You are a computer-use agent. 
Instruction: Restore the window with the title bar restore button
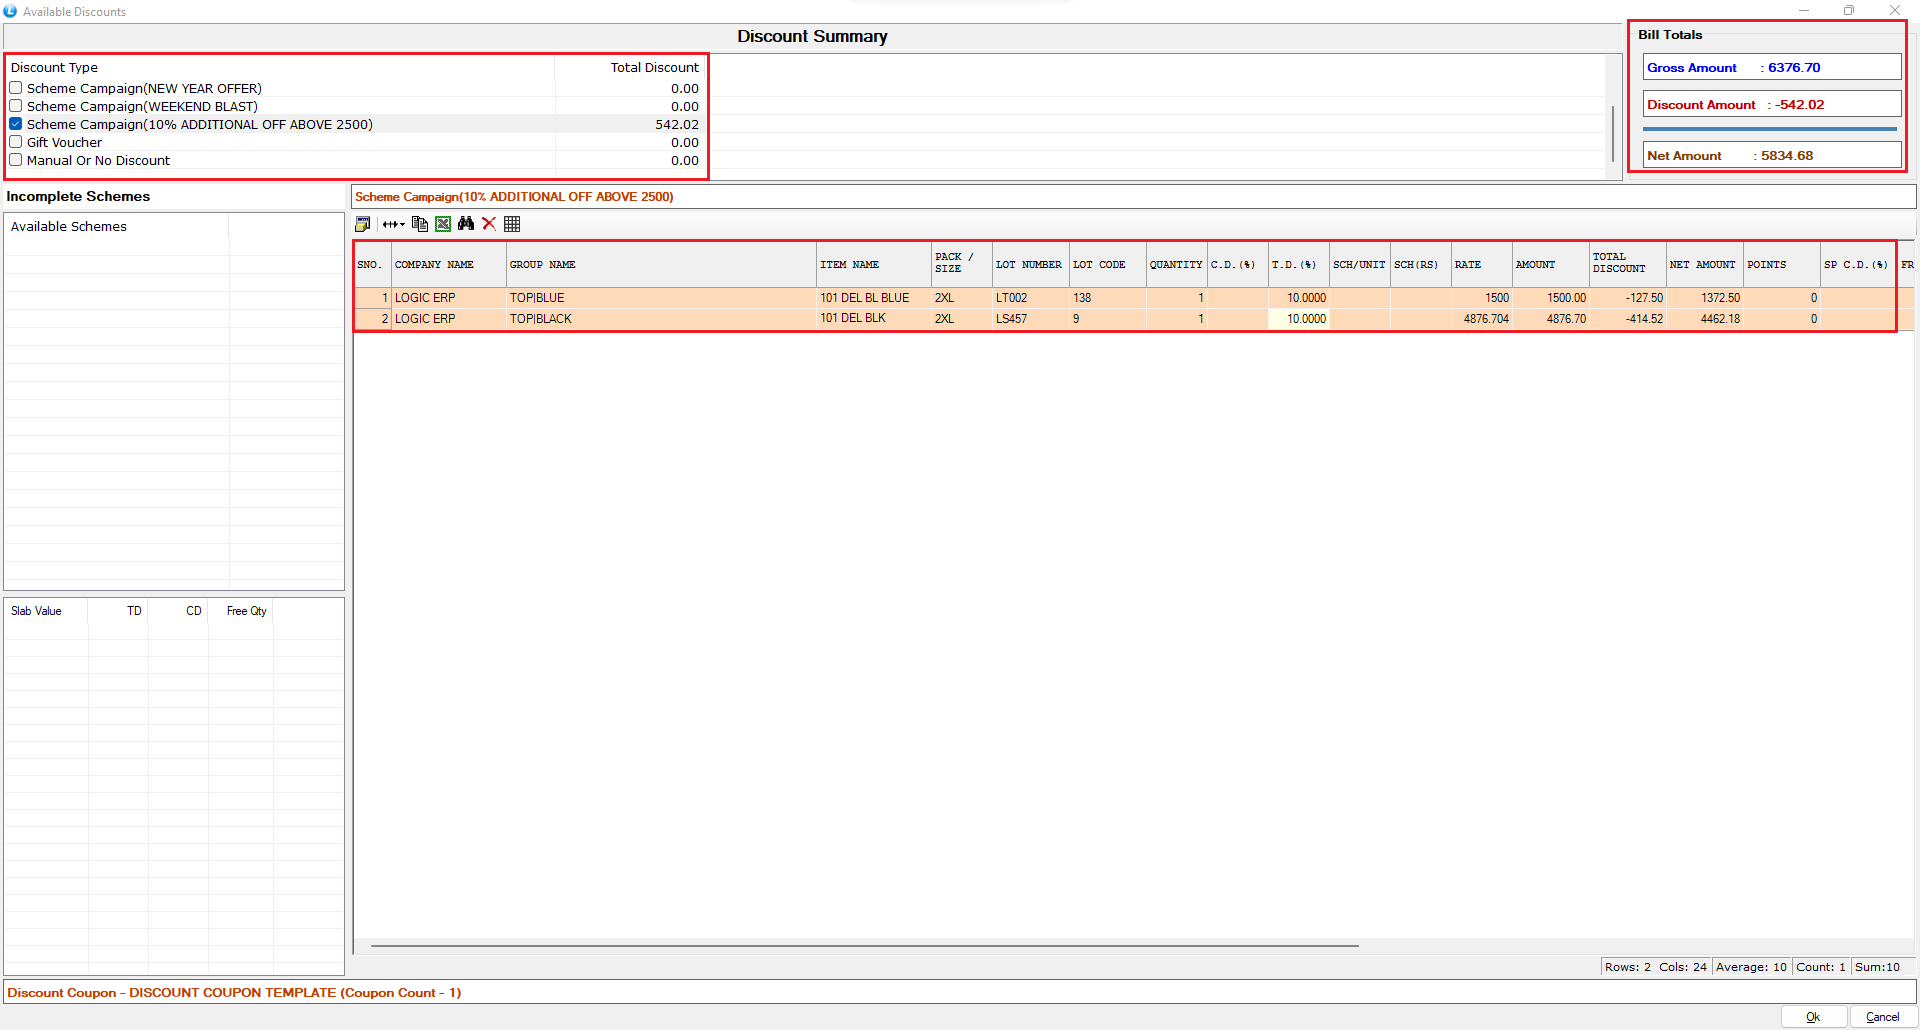(1849, 11)
